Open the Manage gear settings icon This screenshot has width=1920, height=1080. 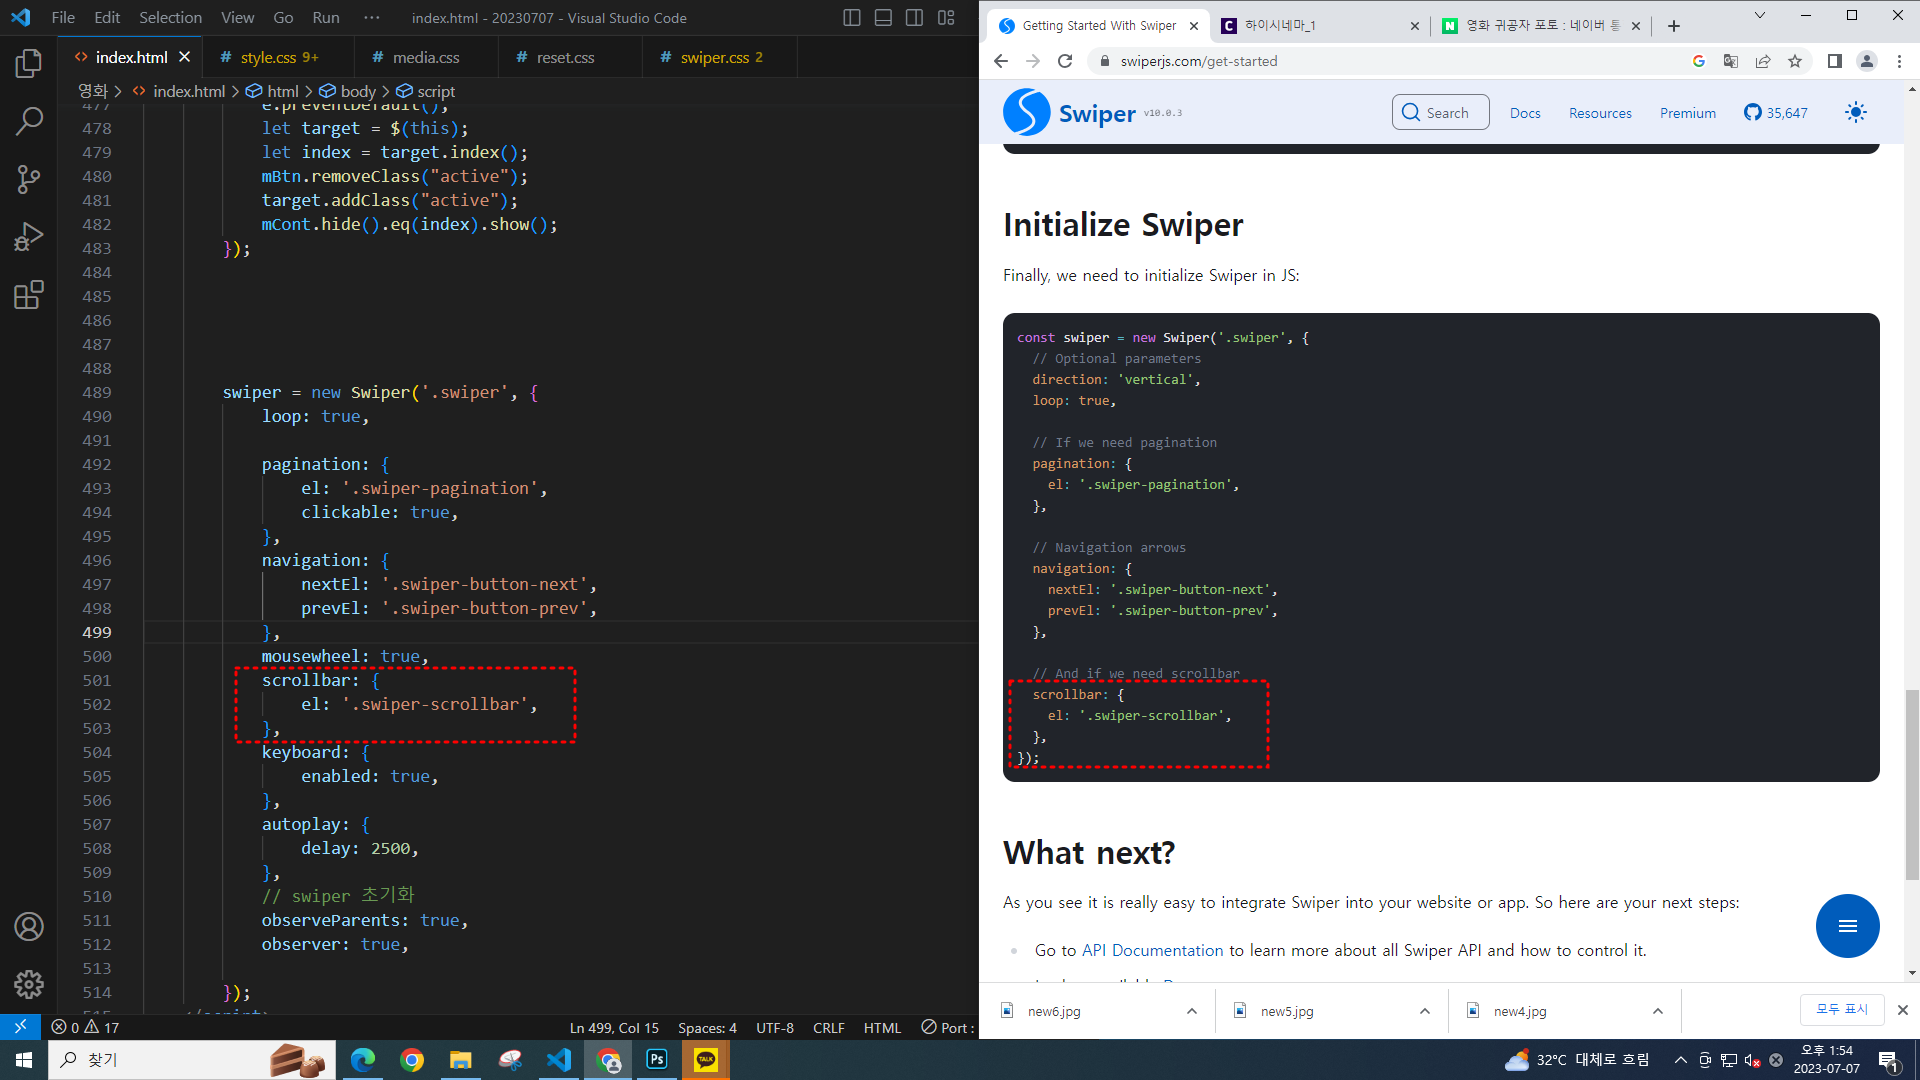(x=29, y=984)
